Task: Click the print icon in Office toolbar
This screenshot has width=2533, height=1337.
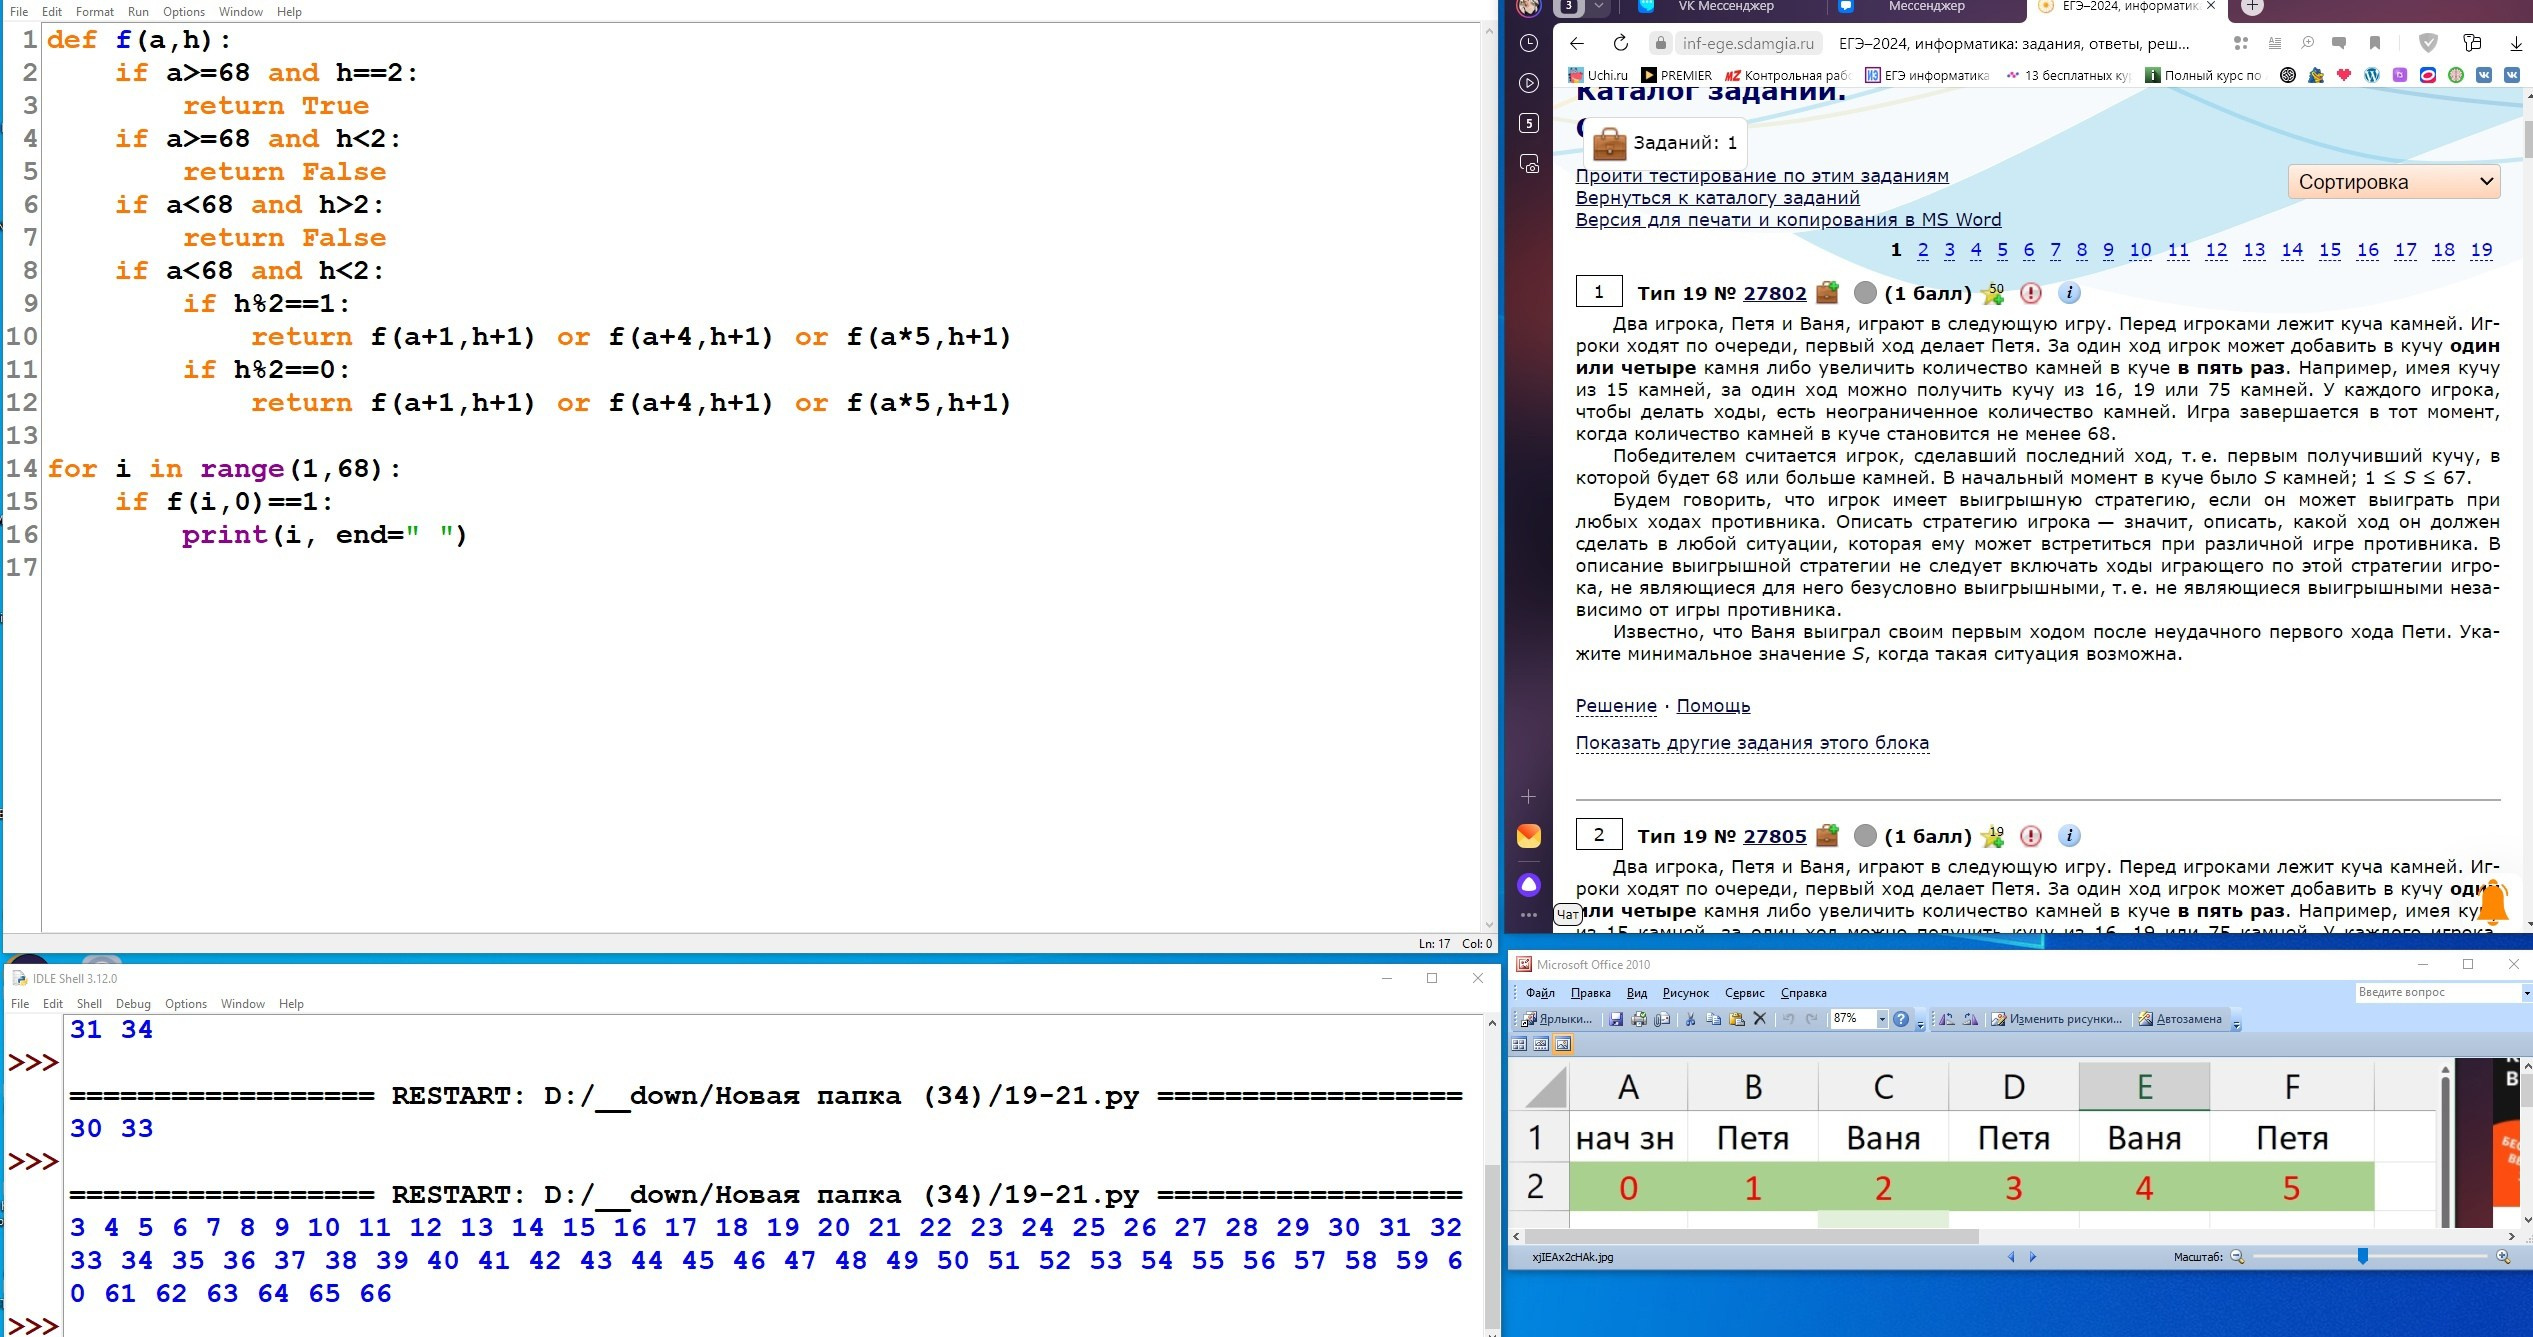Action: (1639, 1019)
